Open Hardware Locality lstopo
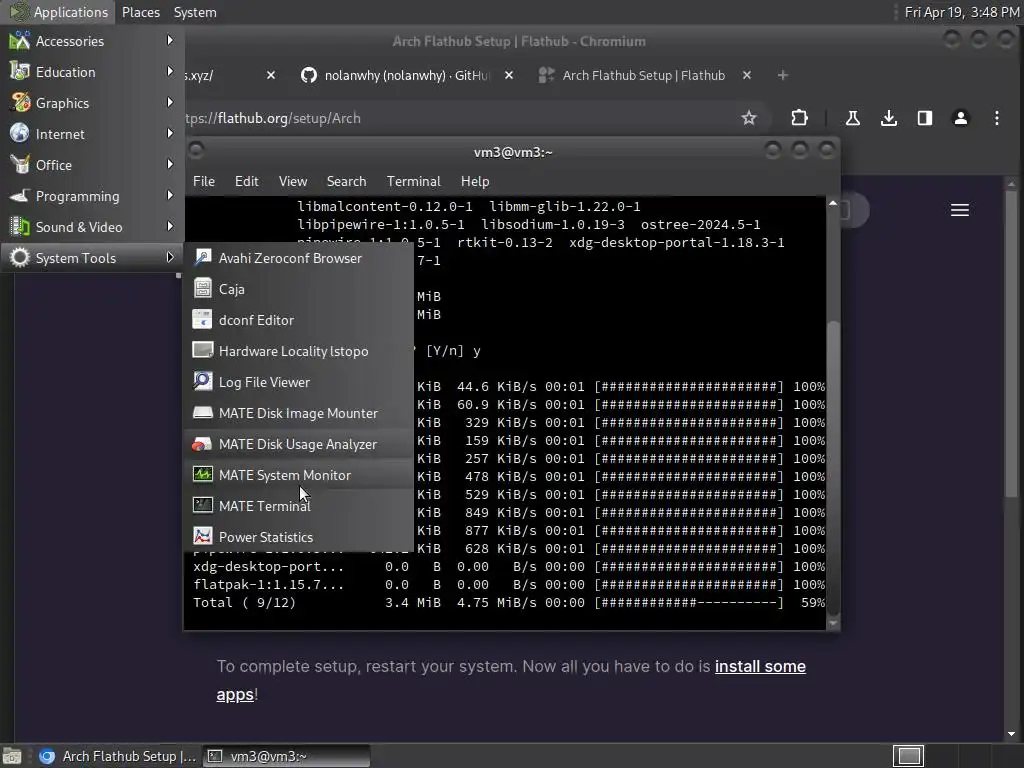Image resolution: width=1024 pixels, height=768 pixels. 299,351
